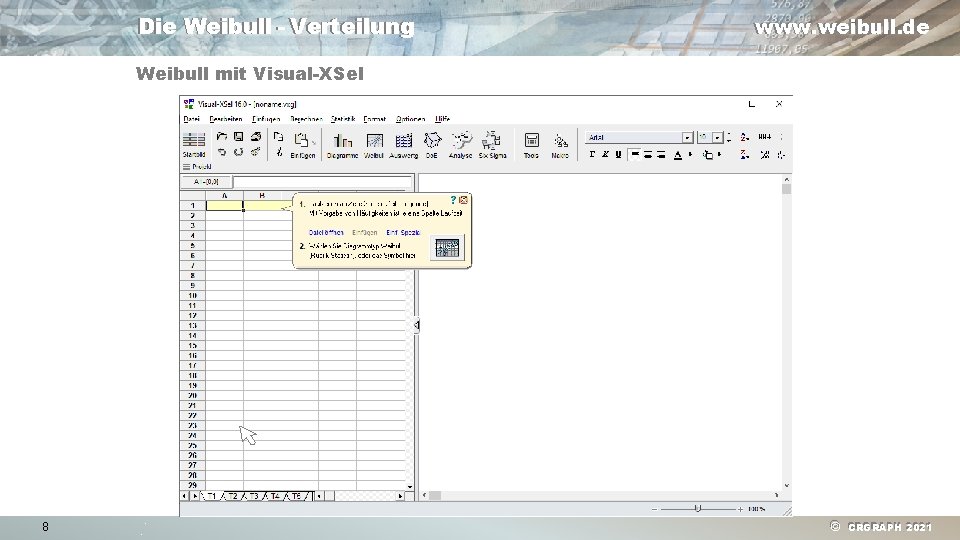The width and height of the screenshot is (960, 540).
Task: Click the cut scissors icon
Action: (279, 152)
